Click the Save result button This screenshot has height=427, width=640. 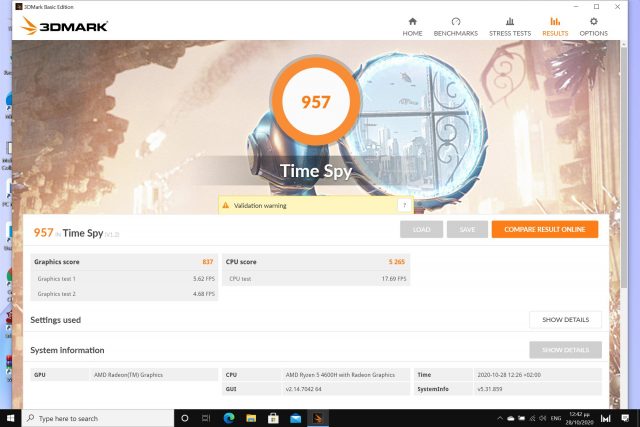467,229
